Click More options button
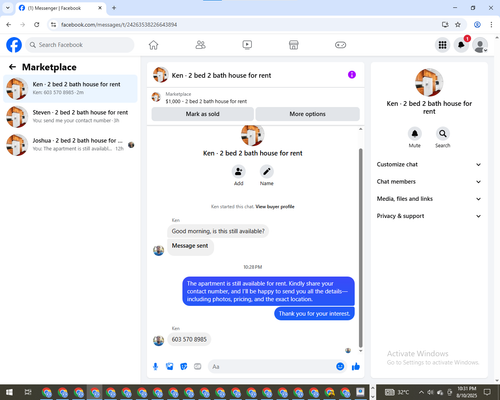The image size is (500, 400). click(x=307, y=114)
